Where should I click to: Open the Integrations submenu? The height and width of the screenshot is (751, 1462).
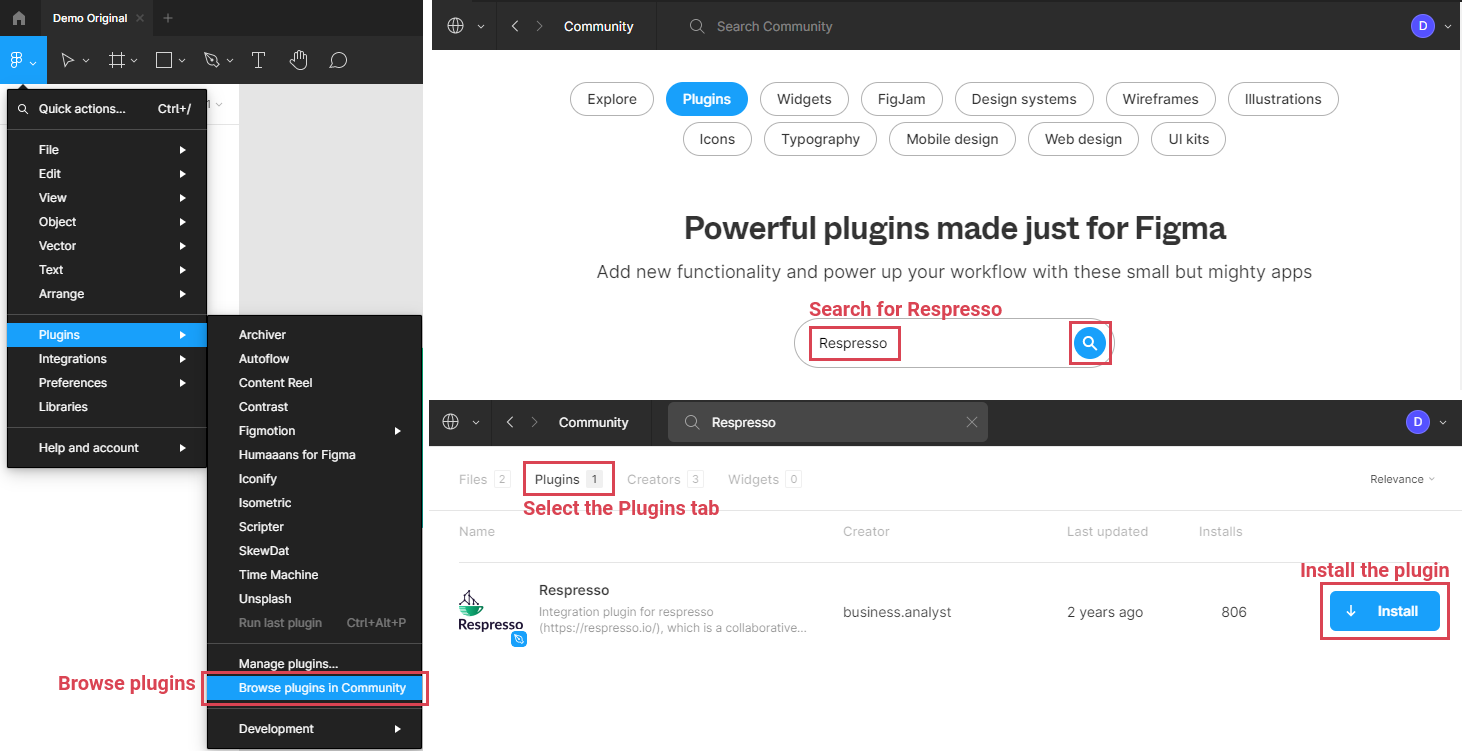[107, 359]
